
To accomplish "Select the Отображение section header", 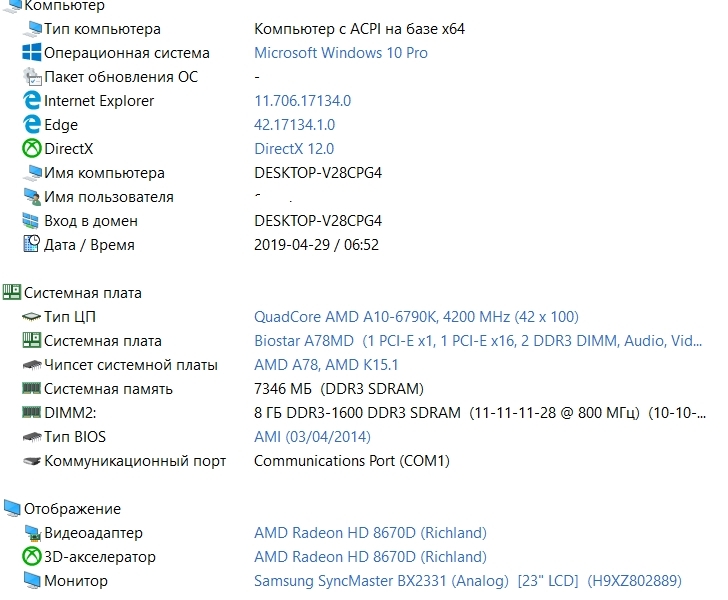I will (x=72, y=509).
